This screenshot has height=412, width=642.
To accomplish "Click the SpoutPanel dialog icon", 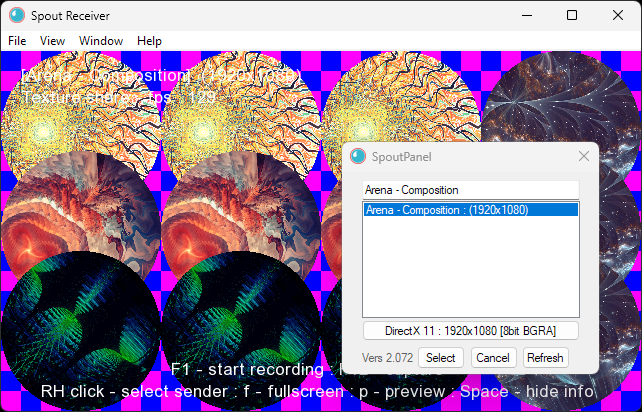I will 359,157.
